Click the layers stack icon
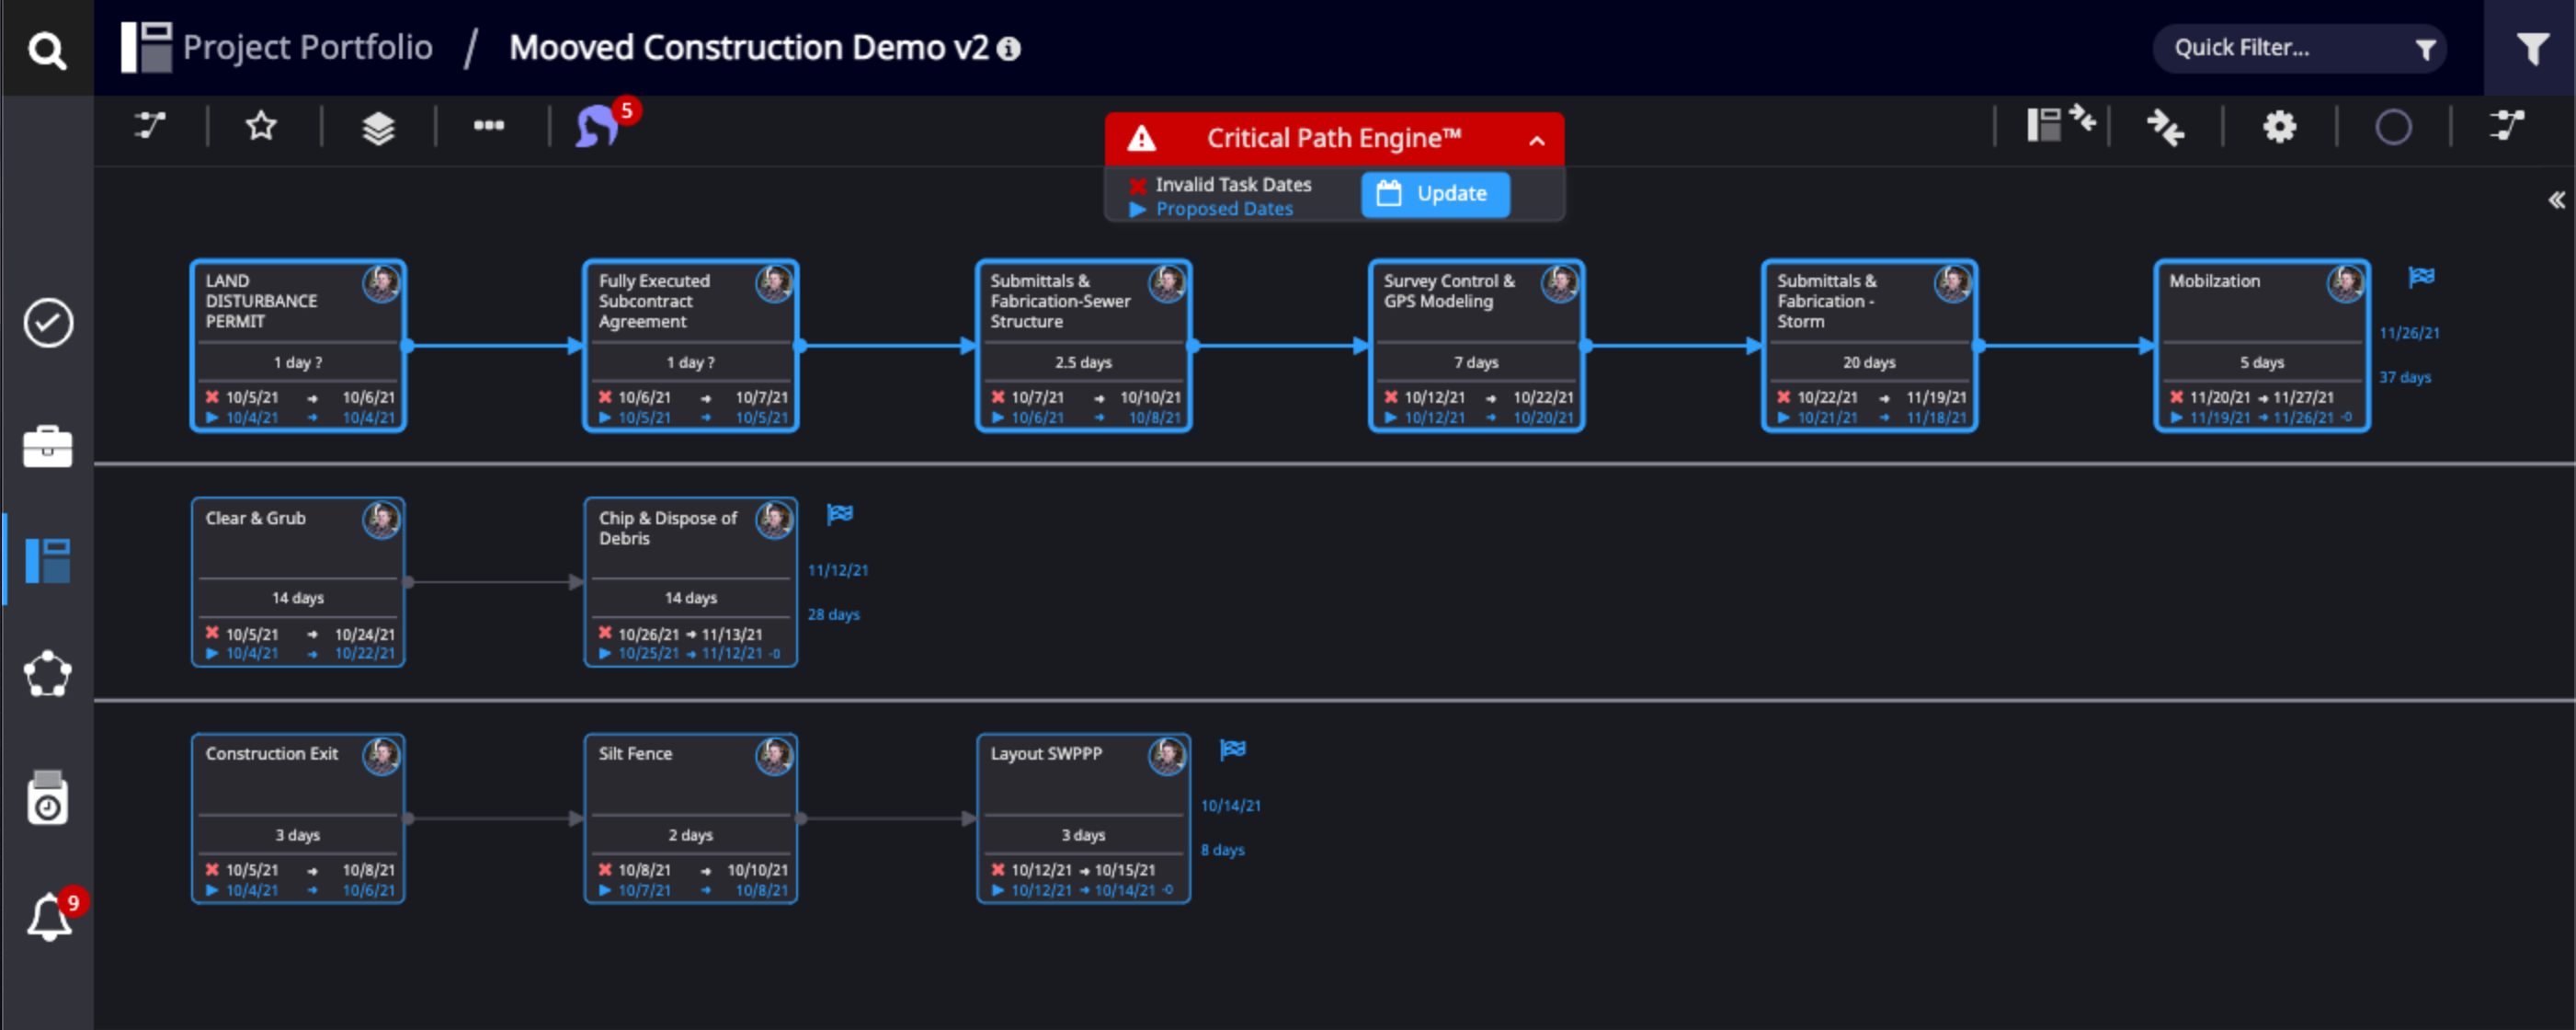This screenshot has height=1030, width=2576. pyautogui.click(x=378, y=127)
